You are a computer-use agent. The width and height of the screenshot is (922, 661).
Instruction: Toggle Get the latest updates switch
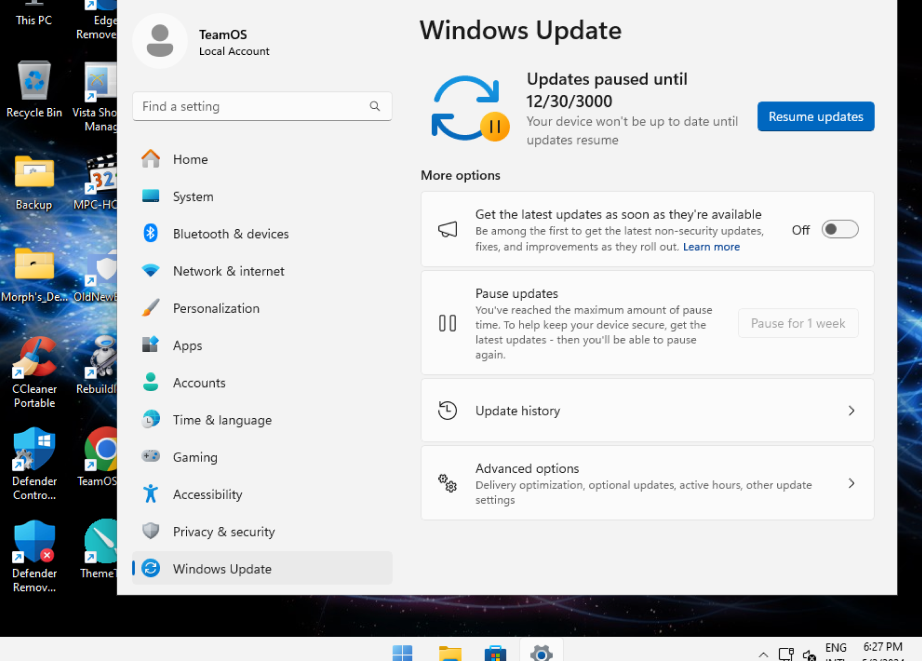(x=840, y=229)
